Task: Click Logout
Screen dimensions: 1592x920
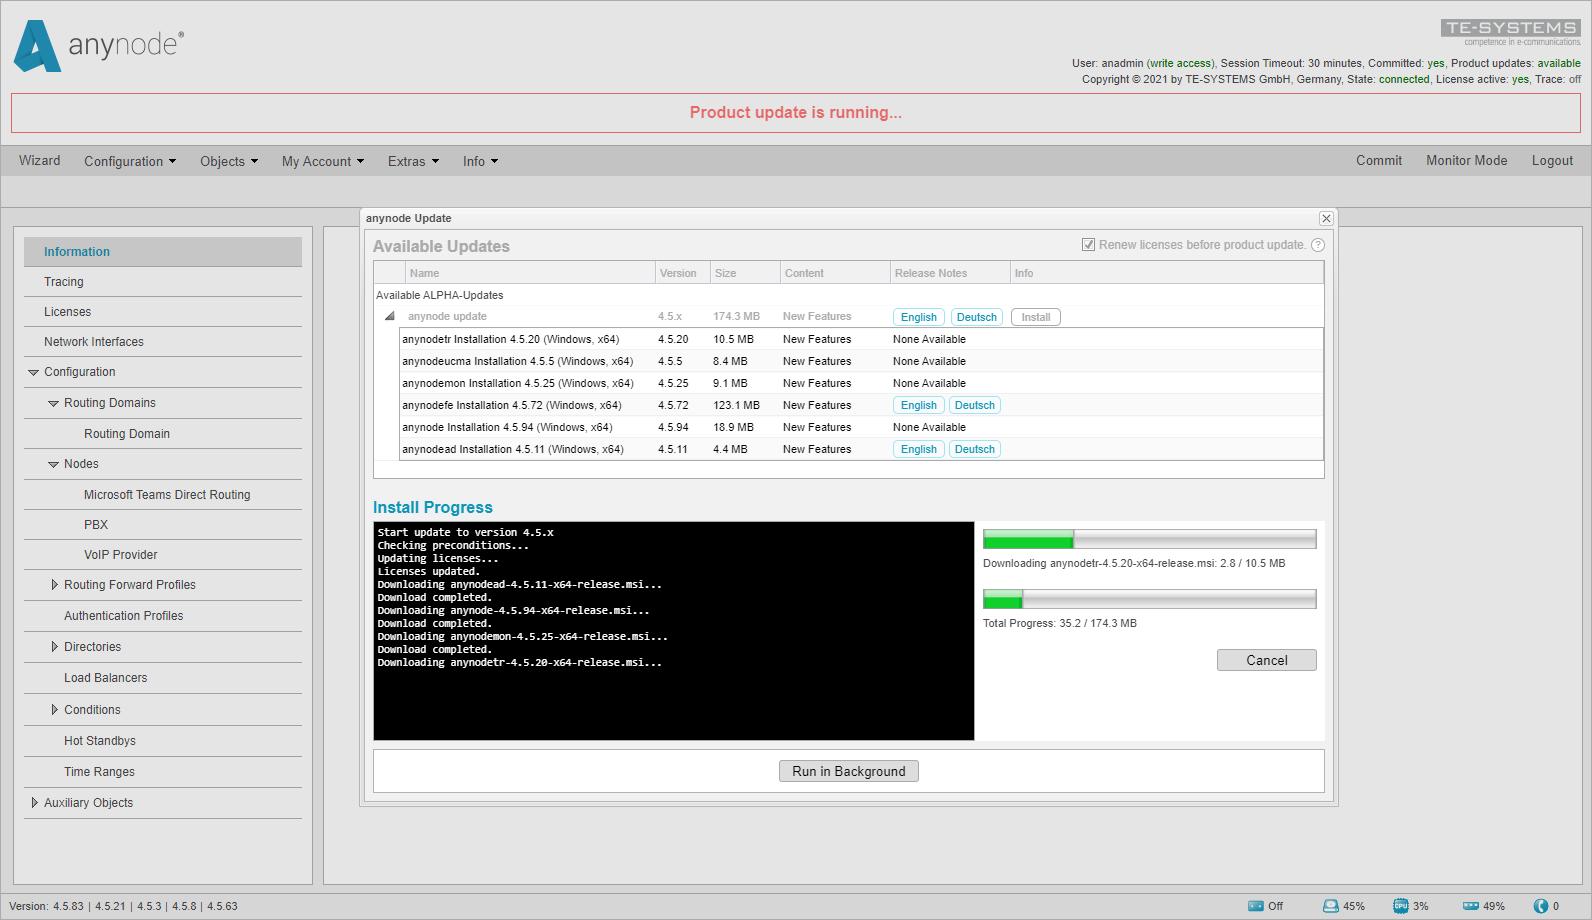Action: pyautogui.click(x=1552, y=161)
